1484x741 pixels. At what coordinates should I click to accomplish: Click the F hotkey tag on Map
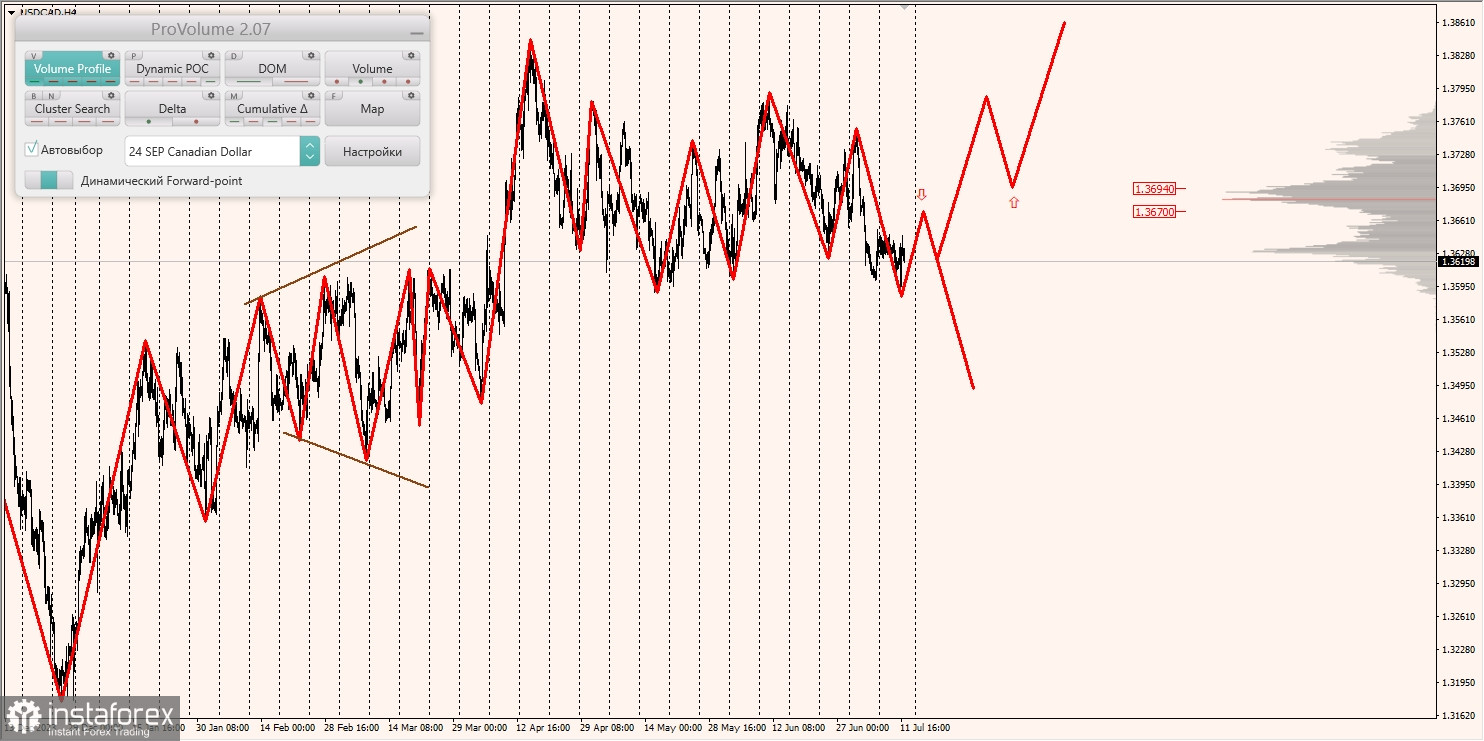coord(334,96)
